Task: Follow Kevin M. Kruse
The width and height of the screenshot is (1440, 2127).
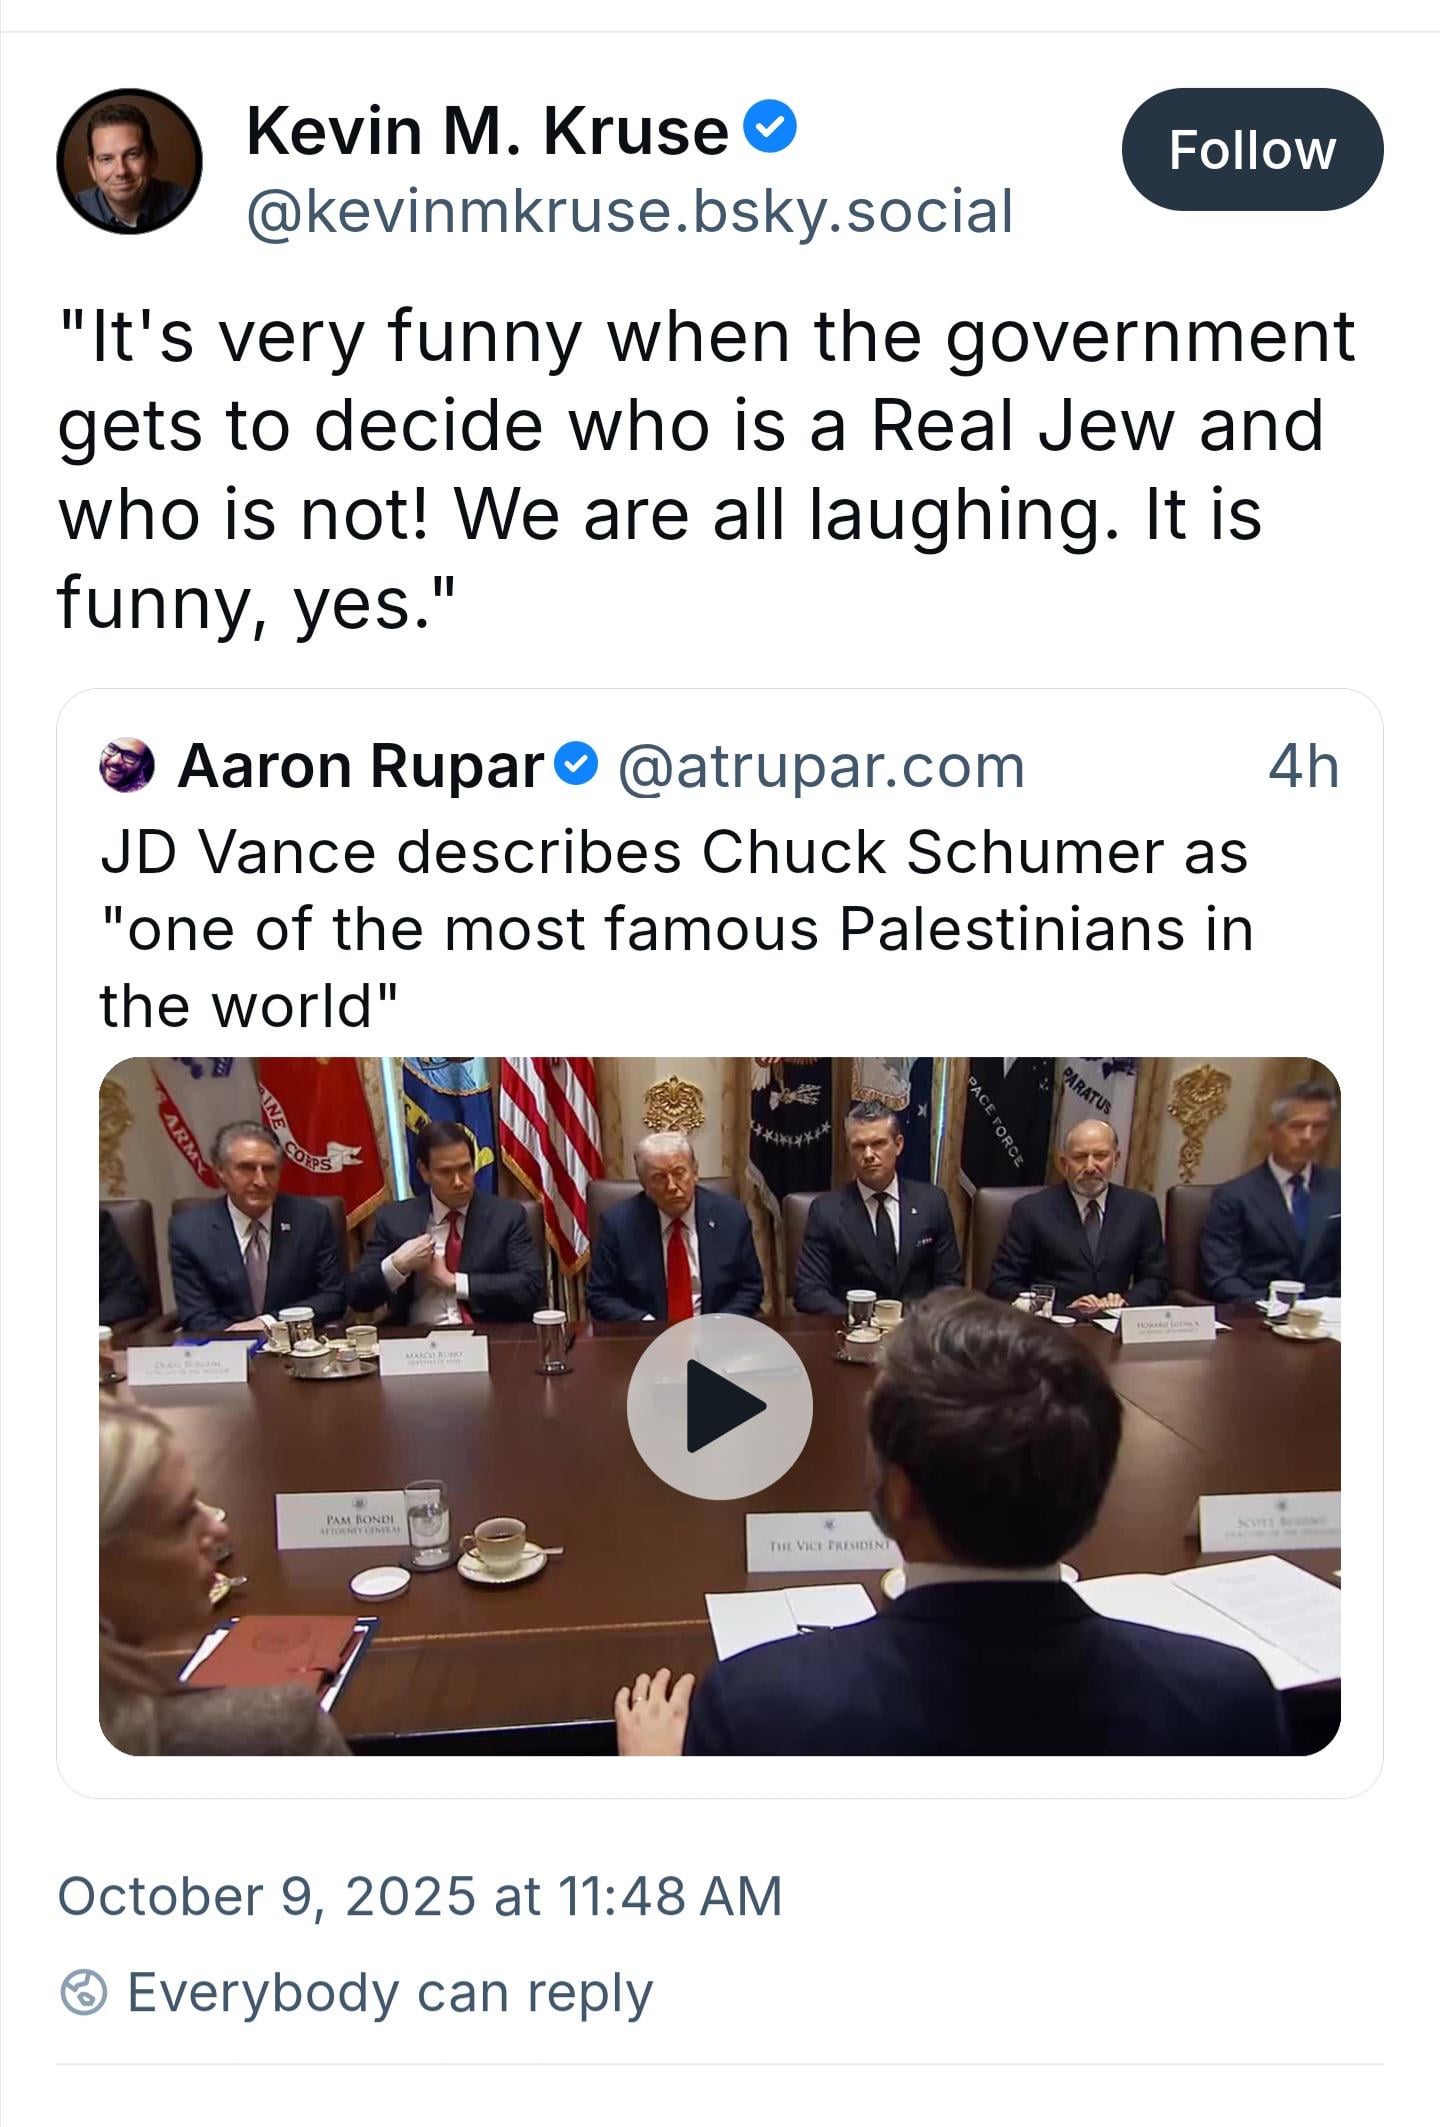Action: 1252,150
